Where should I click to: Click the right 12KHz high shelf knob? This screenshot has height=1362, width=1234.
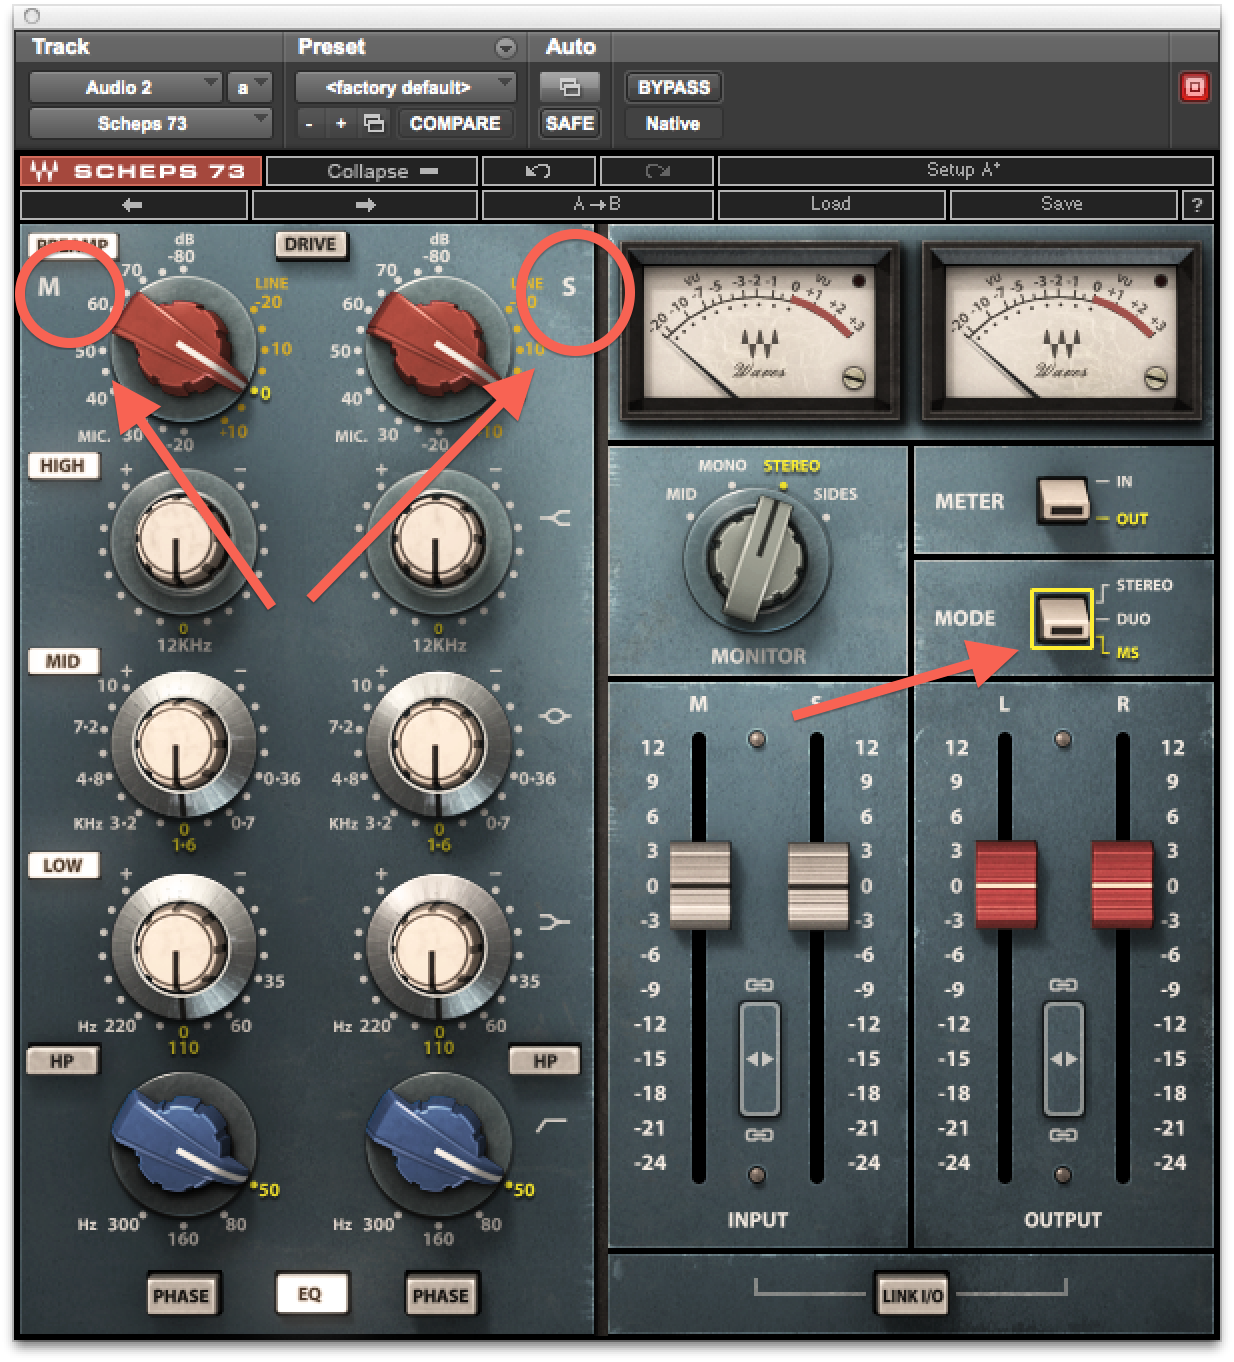click(x=437, y=539)
